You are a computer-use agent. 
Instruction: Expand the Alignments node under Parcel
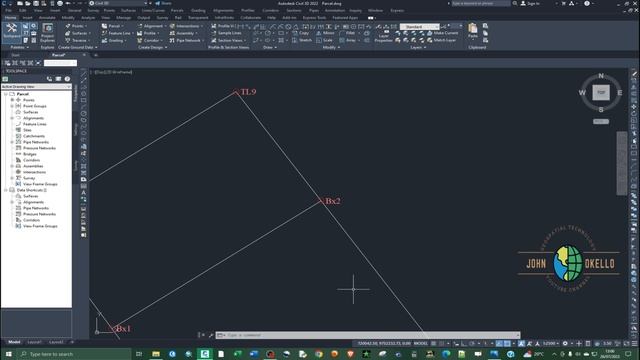tap(12, 118)
